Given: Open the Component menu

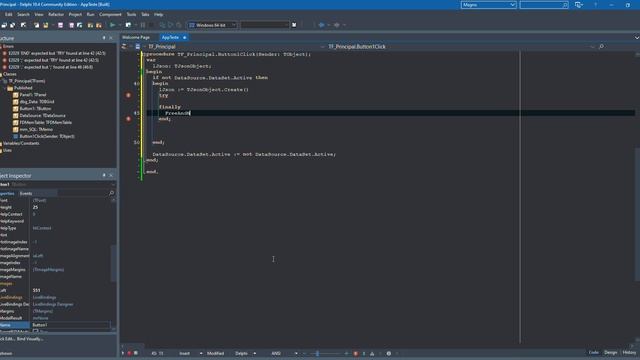Looking at the screenshot, I should (x=110, y=14).
